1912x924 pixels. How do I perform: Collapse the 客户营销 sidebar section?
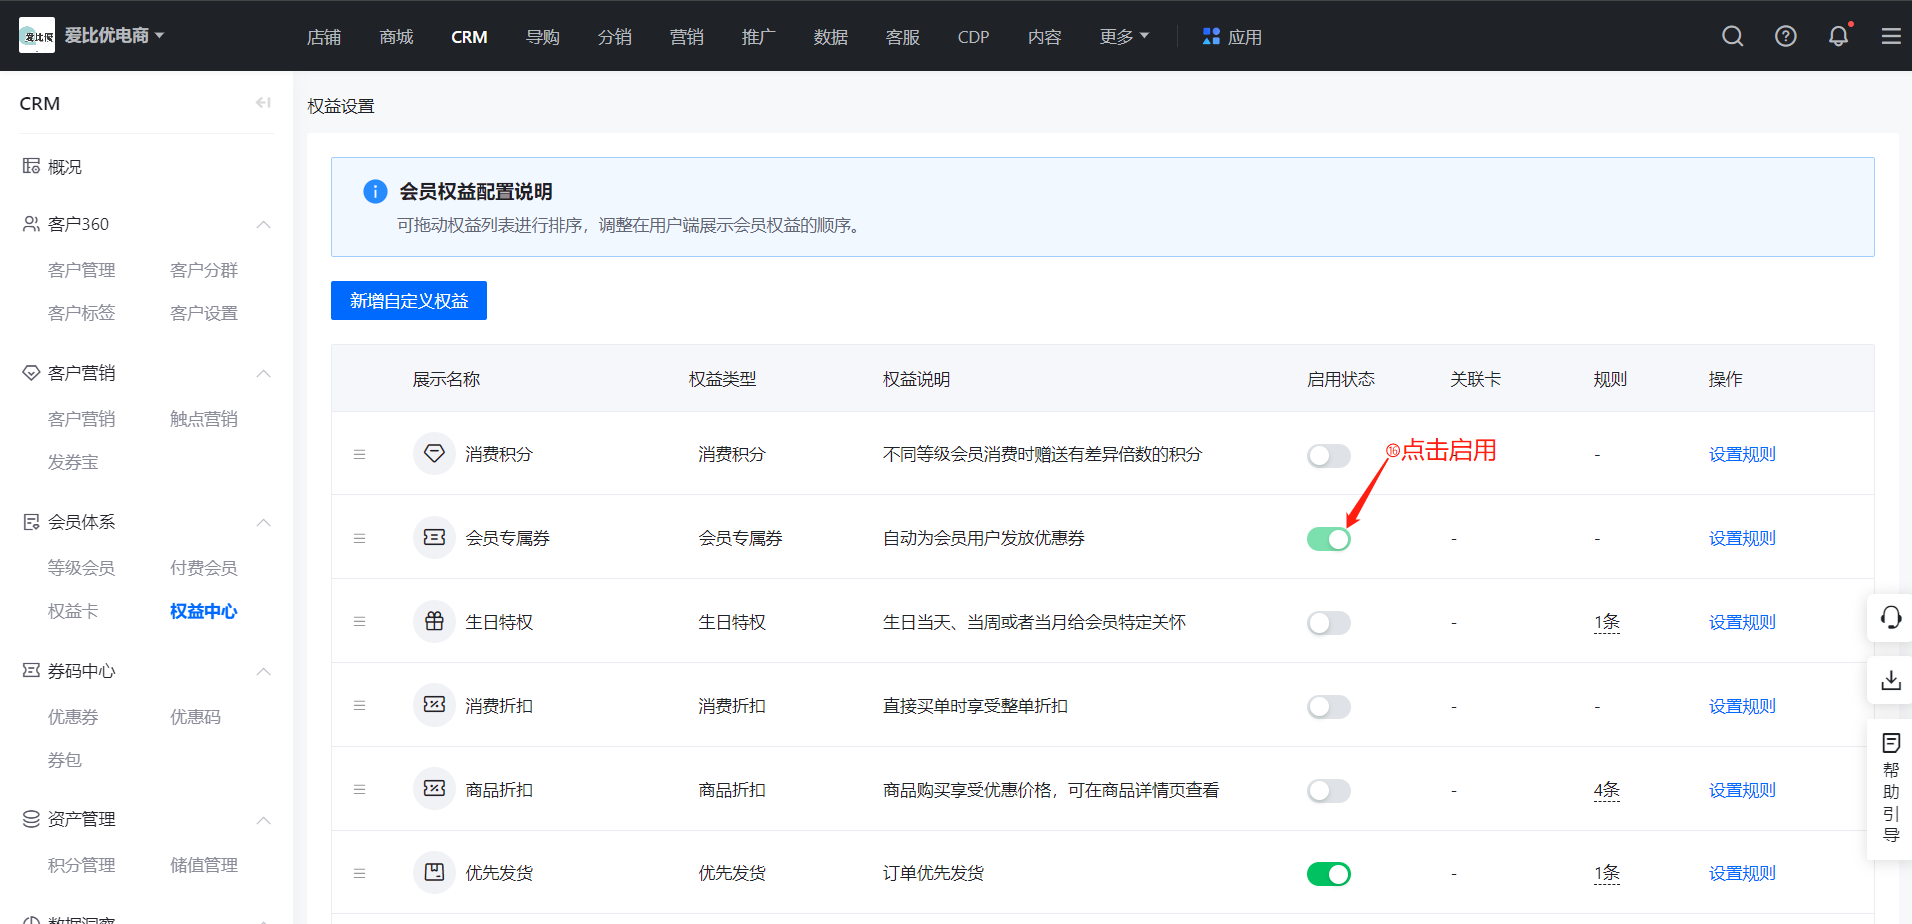coord(263,373)
